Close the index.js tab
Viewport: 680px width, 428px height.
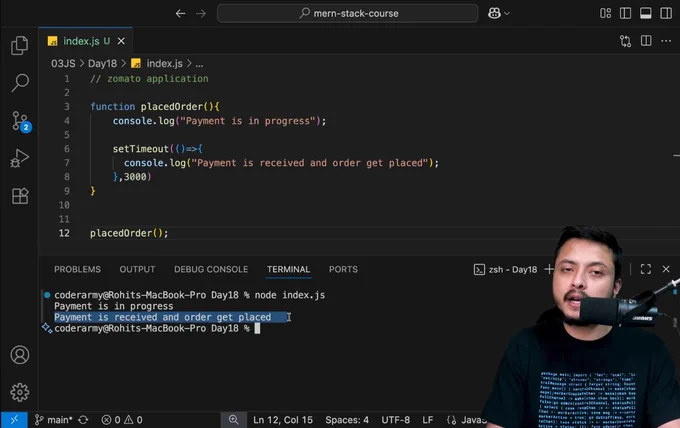coord(121,41)
